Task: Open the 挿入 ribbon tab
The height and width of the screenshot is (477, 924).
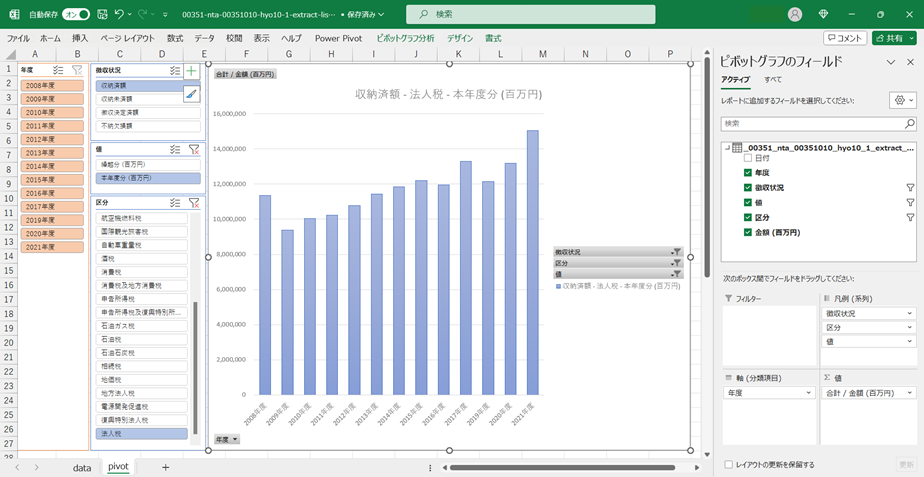Action: 80,38
